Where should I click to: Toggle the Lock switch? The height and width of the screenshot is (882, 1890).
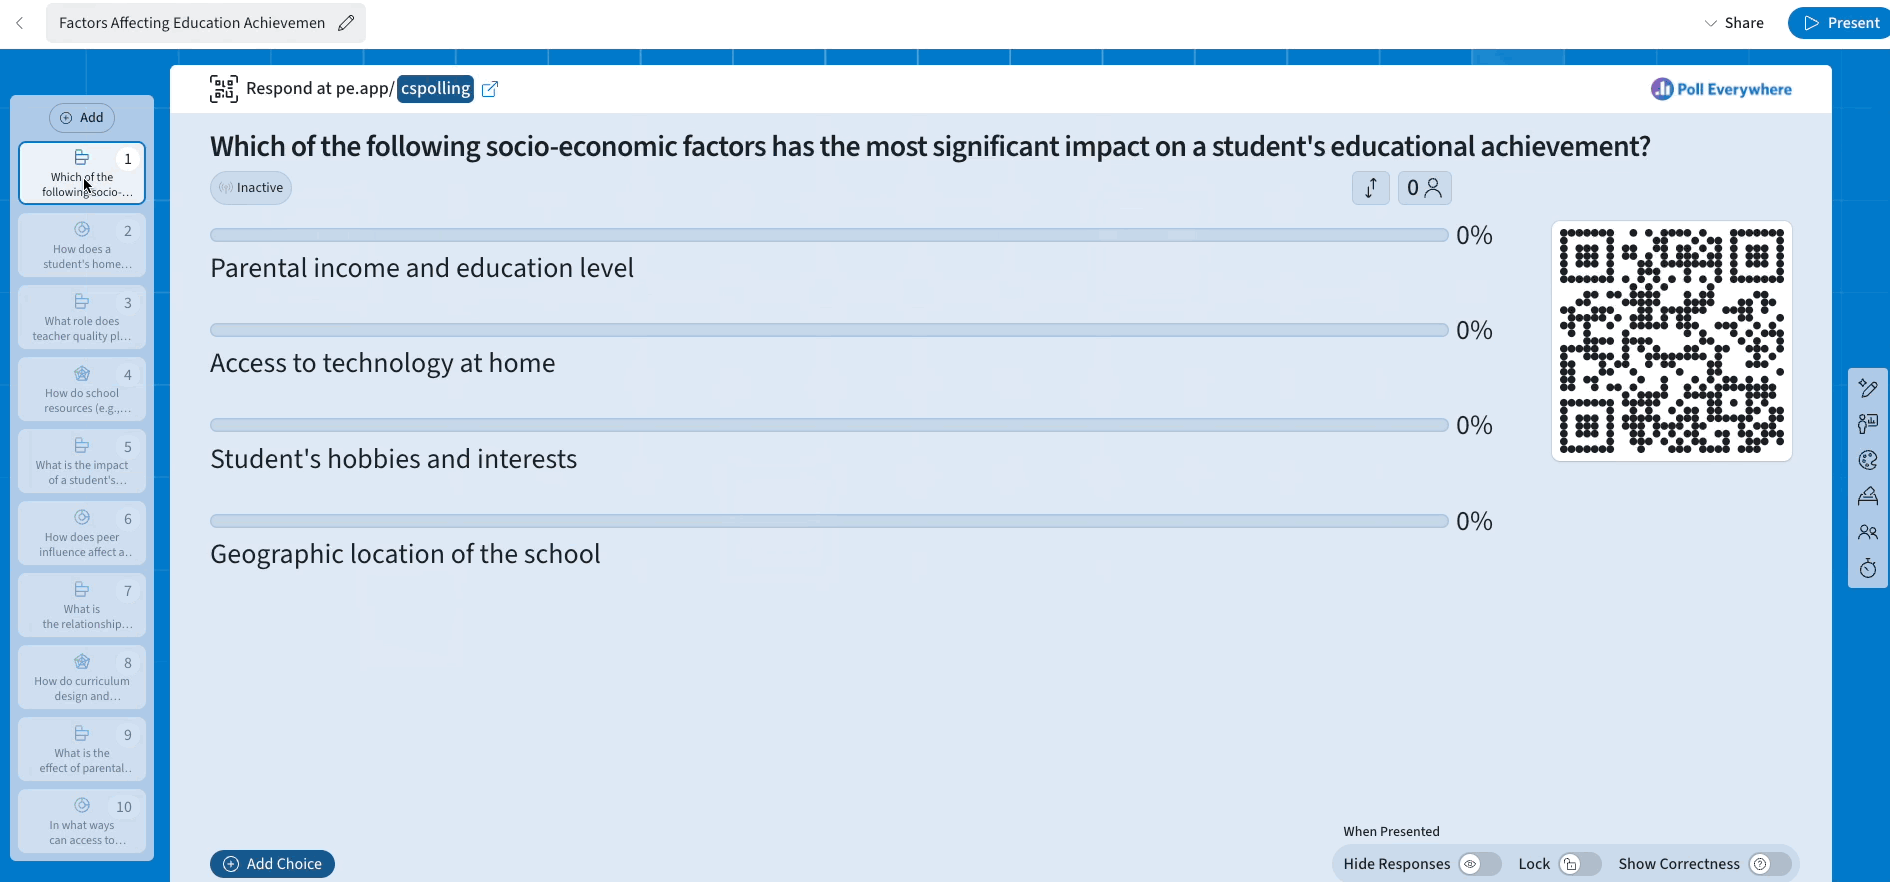[x=1579, y=864]
